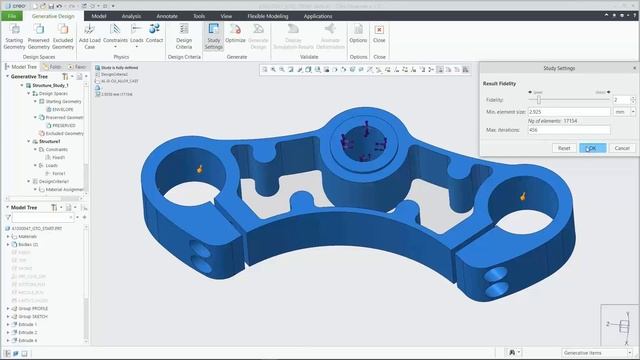The width and height of the screenshot is (640, 360).
Task: Open the Constraints tool in Physics group
Action: pos(115,36)
